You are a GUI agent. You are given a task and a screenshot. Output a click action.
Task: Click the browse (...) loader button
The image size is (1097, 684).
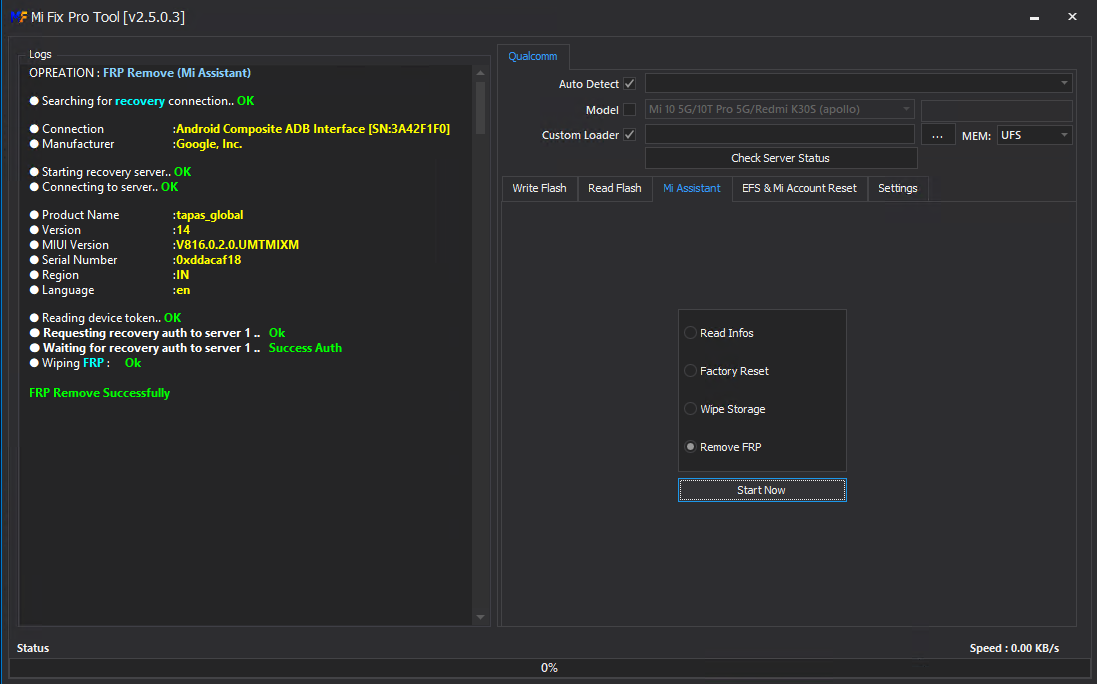(937, 135)
